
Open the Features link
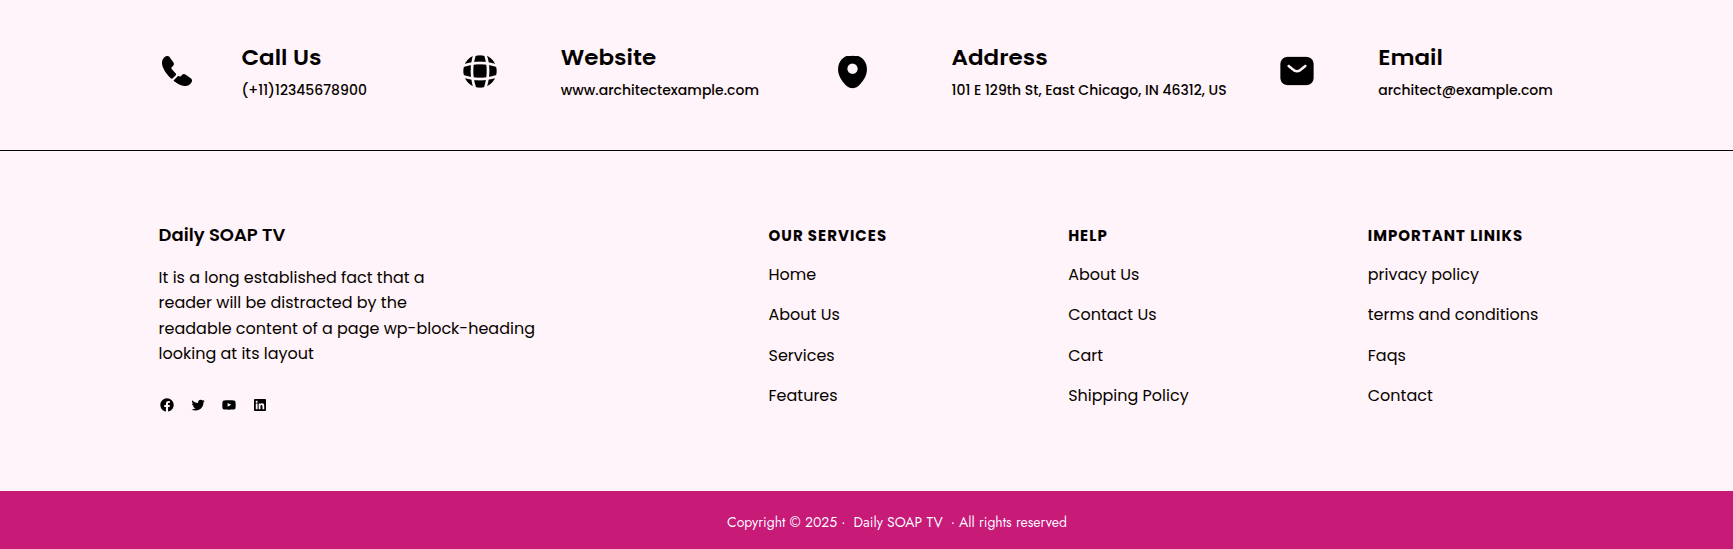coord(803,396)
